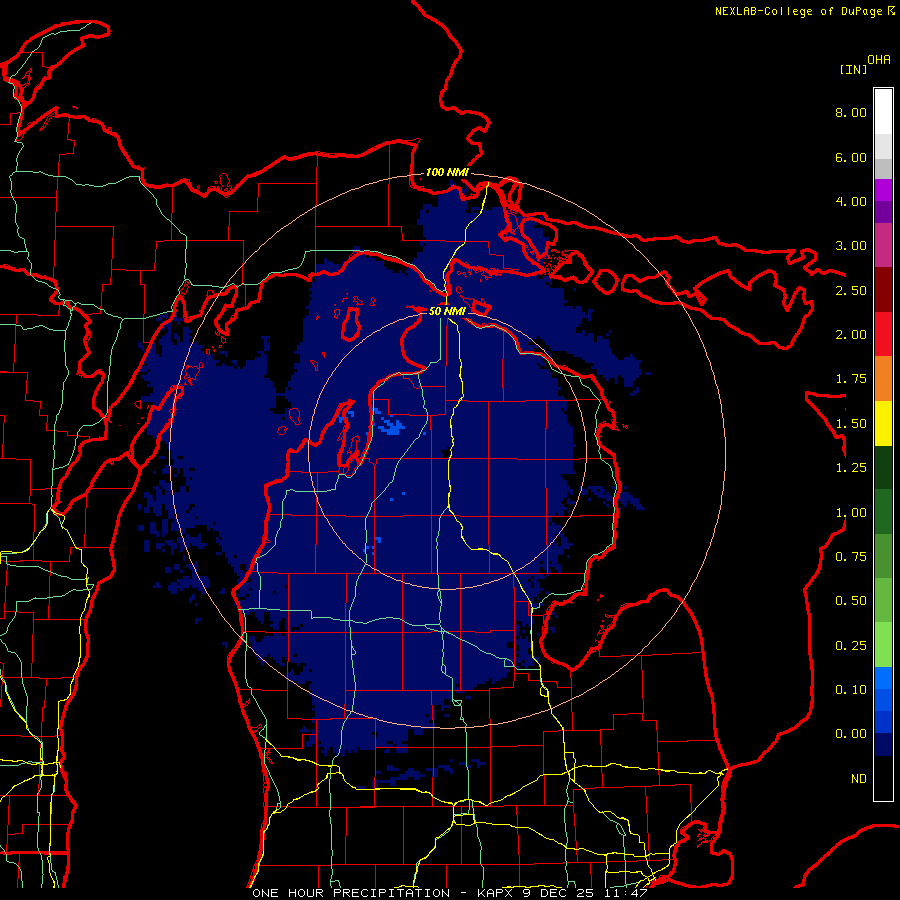Click the NEXLAB-College of DuPage credit text
The height and width of the screenshot is (900, 900).
(x=804, y=11)
